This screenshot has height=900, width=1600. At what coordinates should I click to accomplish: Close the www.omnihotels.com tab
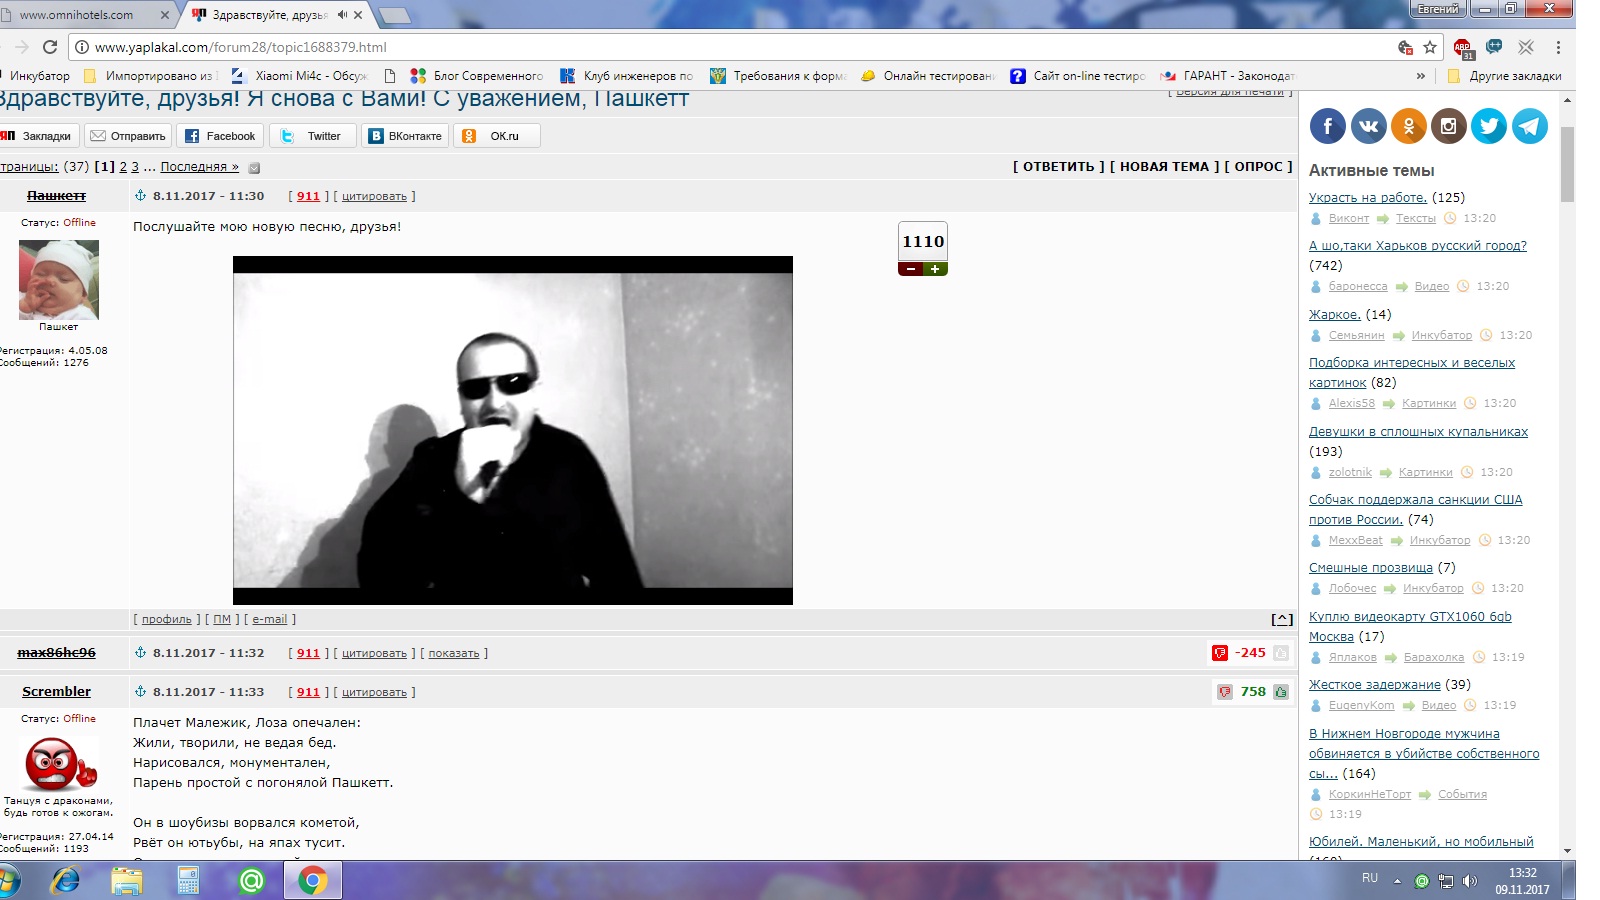click(165, 15)
